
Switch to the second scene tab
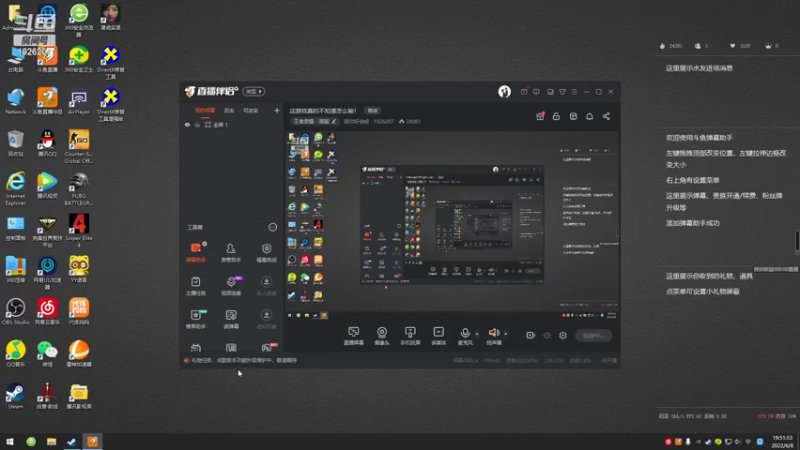tap(229, 110)
